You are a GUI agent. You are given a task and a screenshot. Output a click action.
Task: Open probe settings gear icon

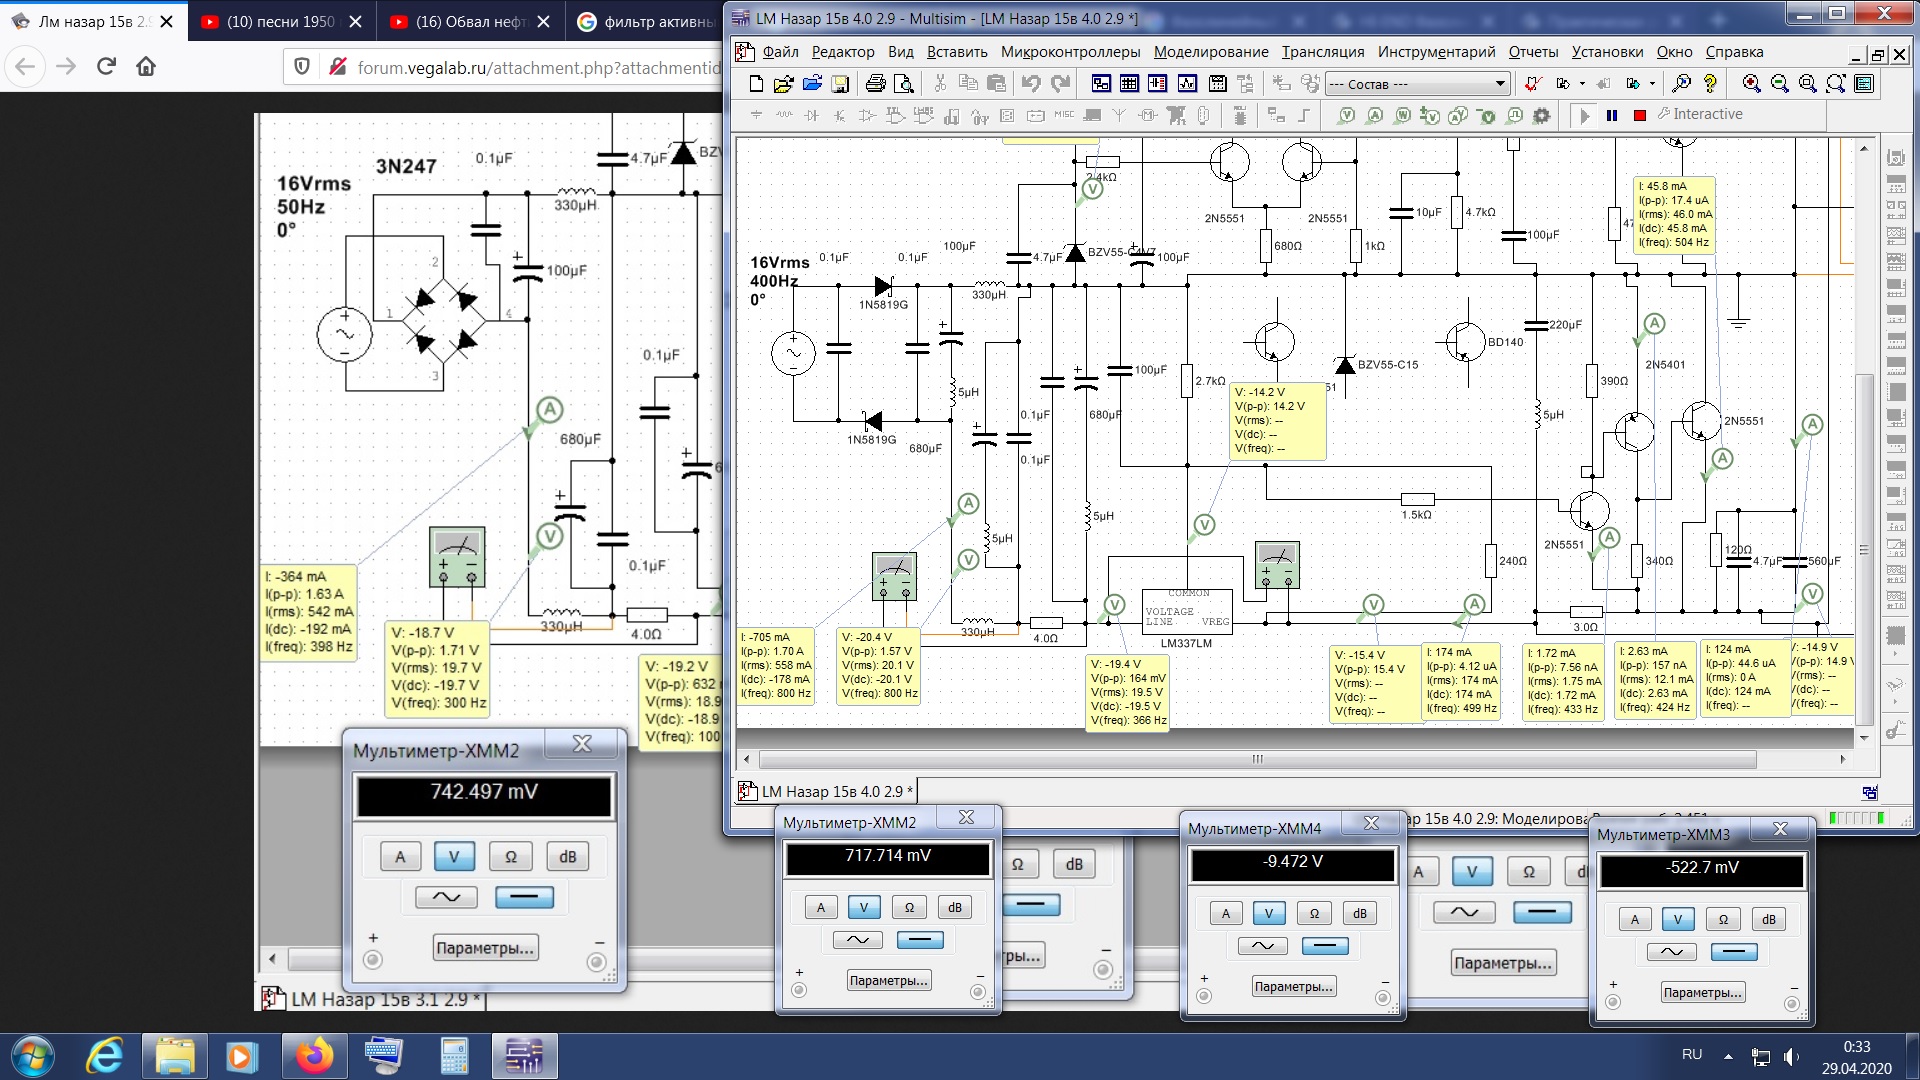click(x=1542, y=116)
